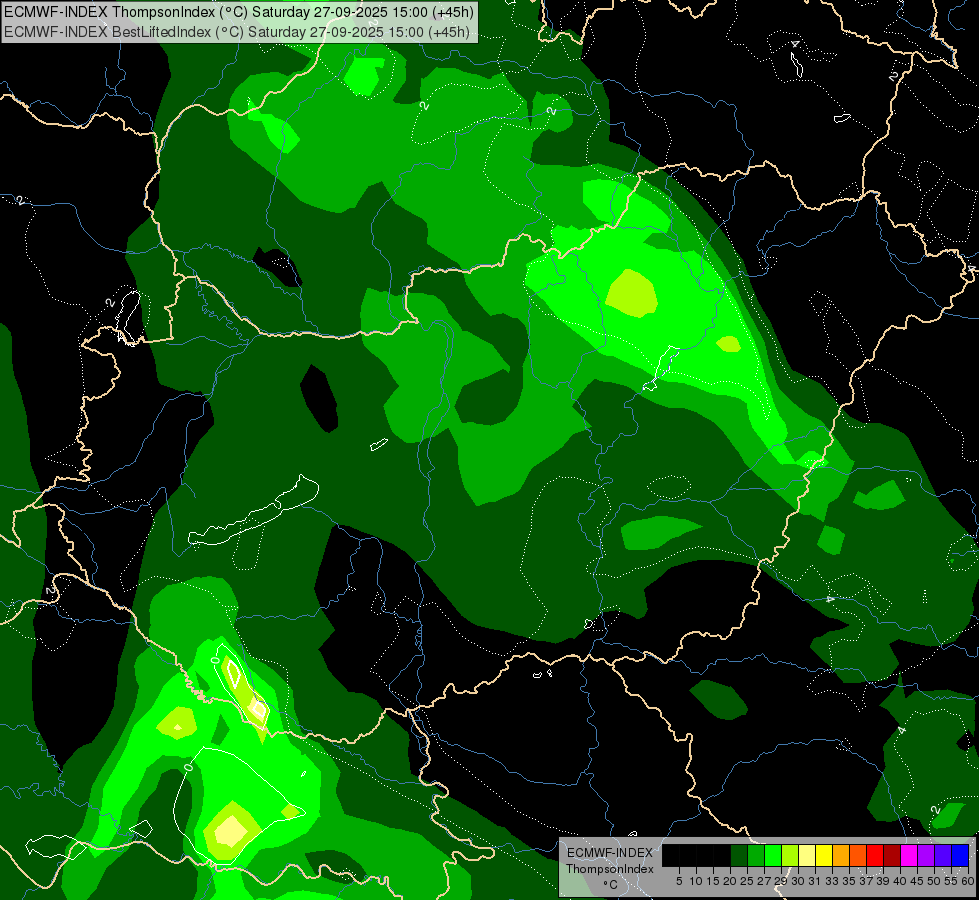
Task: Select the purple 45–50 legend swatch
Action: coord(925,855)
